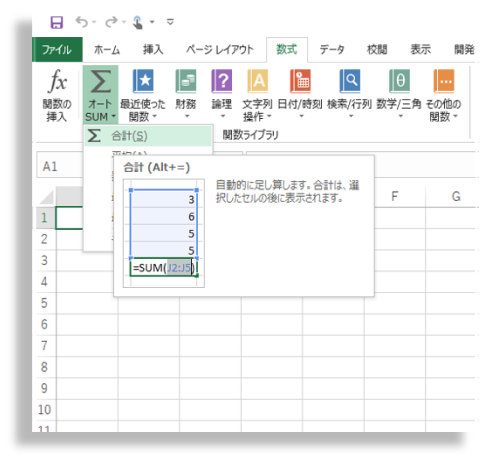Save the workbook with the floppy icon
This screenshot has height=461, width=493.
56,23
